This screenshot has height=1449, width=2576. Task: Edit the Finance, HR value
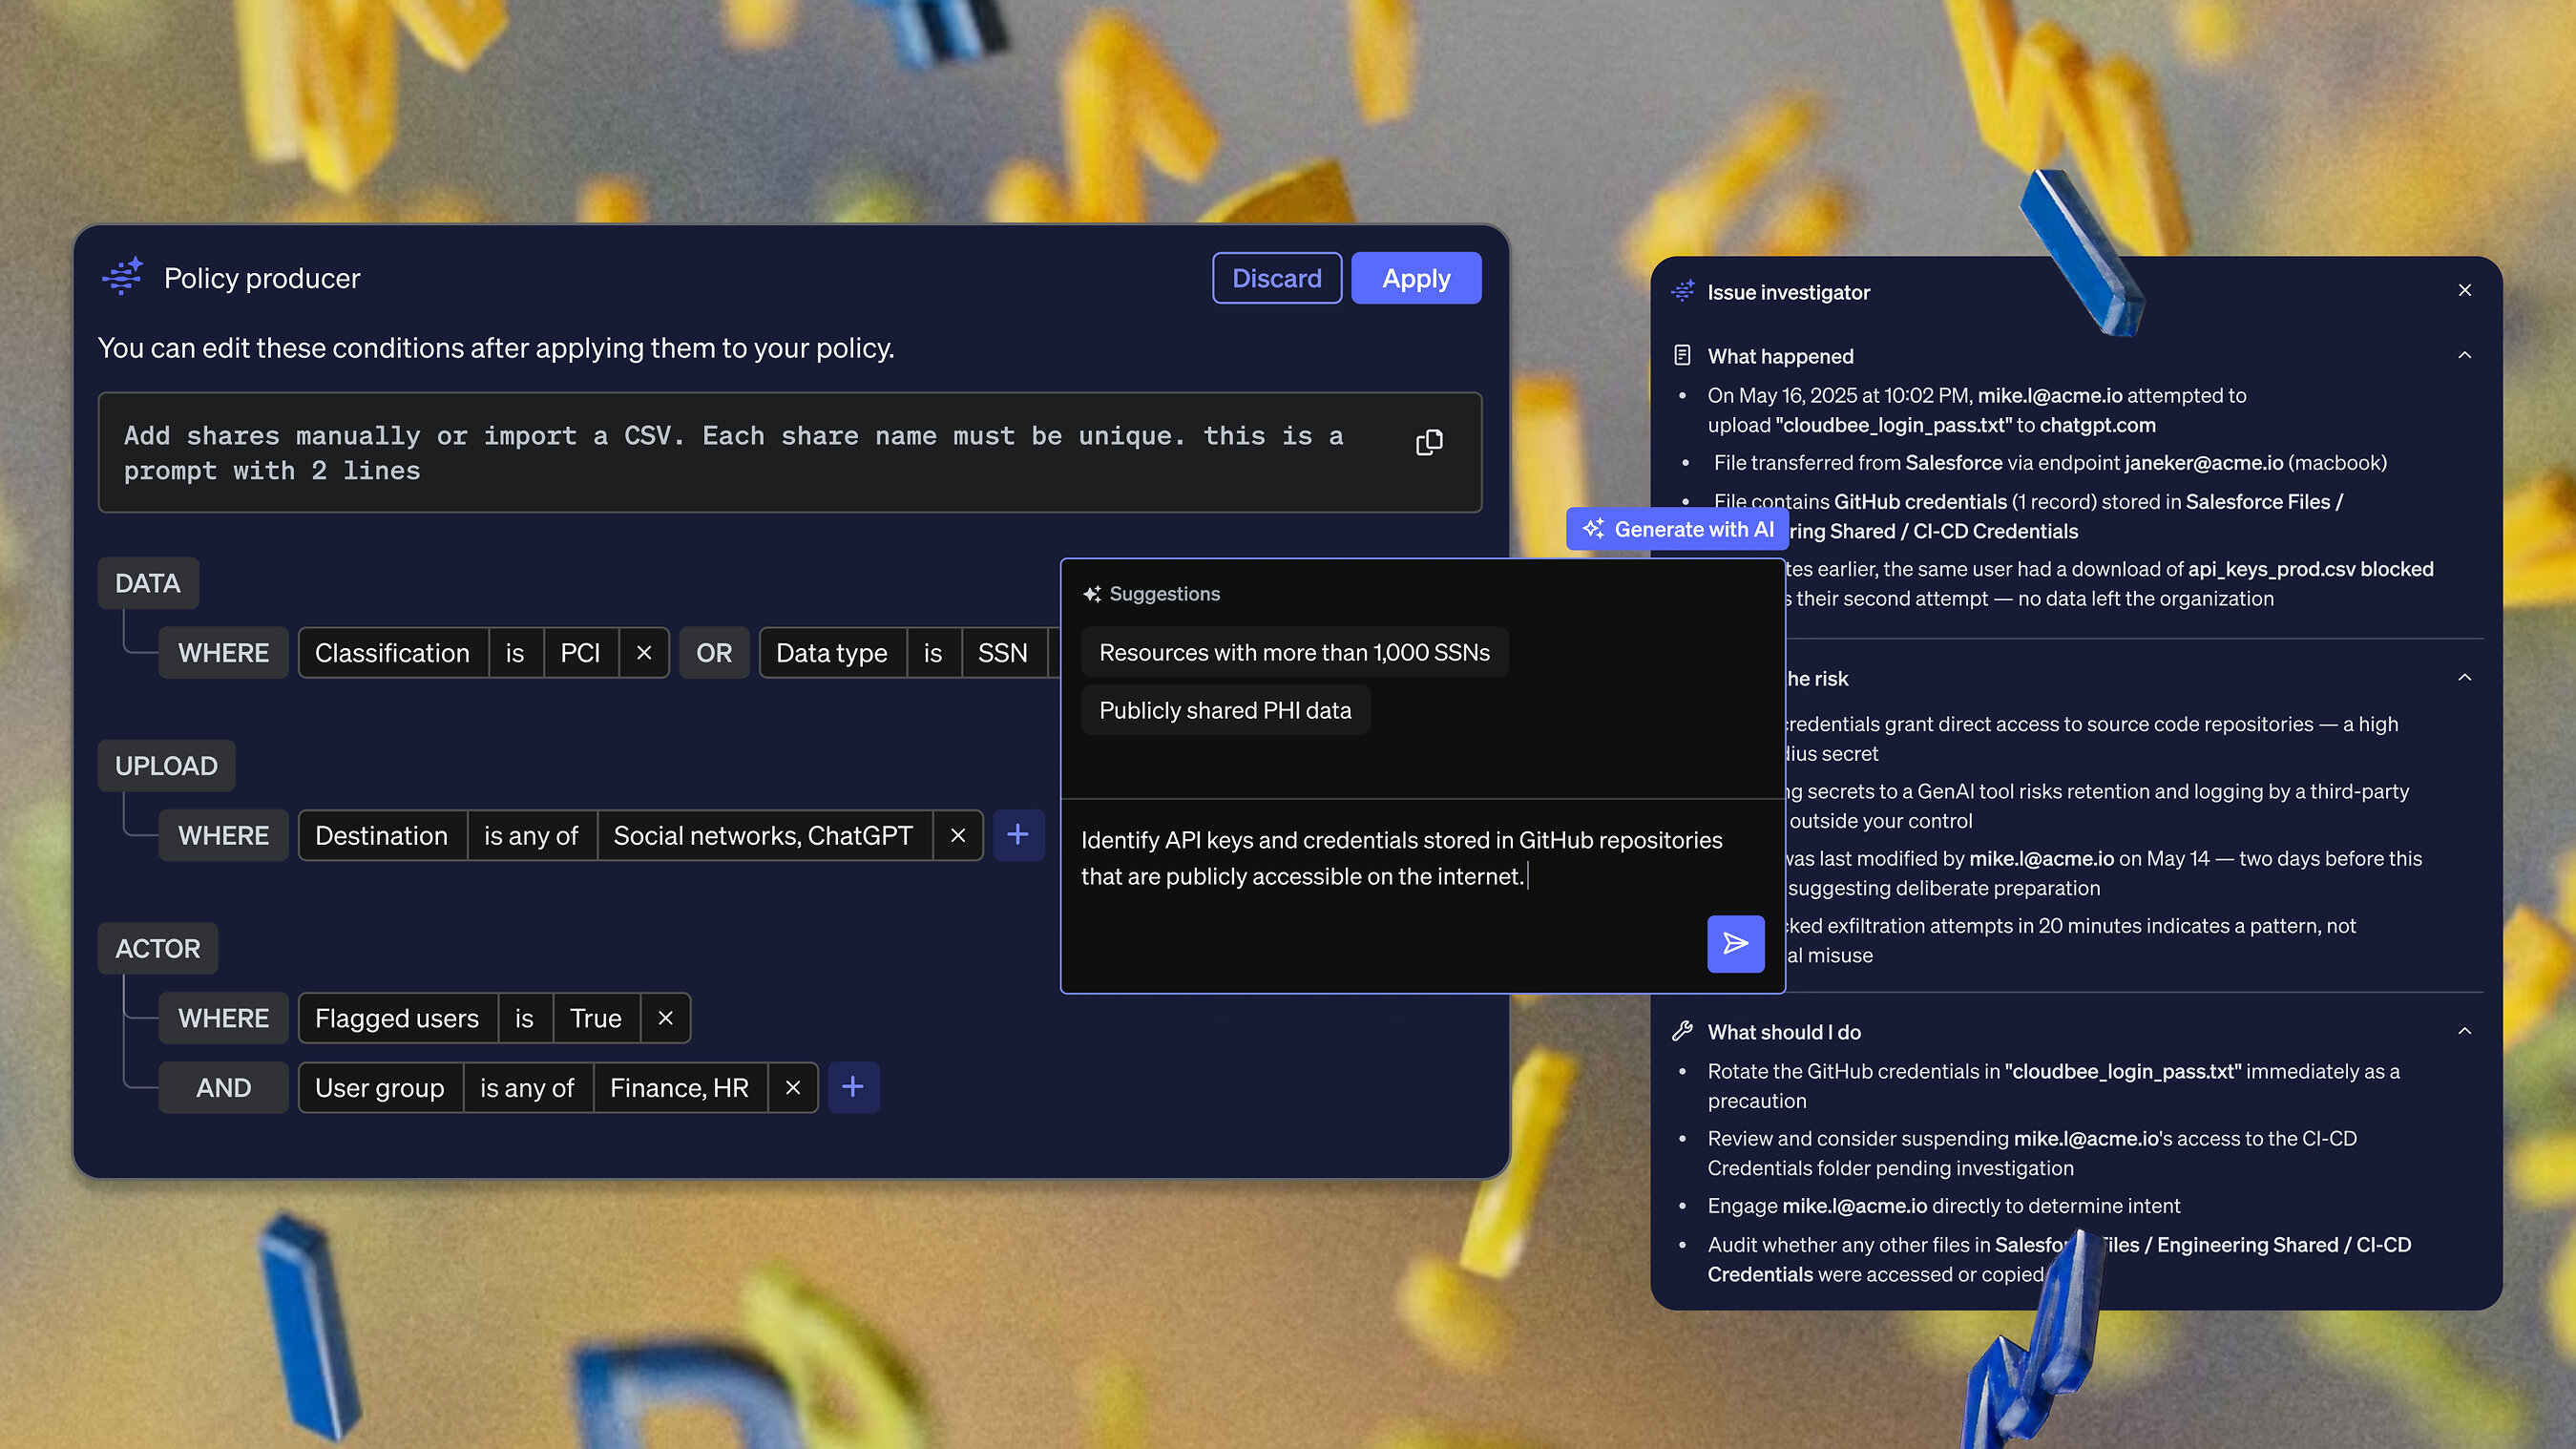tap(680, 1087)
